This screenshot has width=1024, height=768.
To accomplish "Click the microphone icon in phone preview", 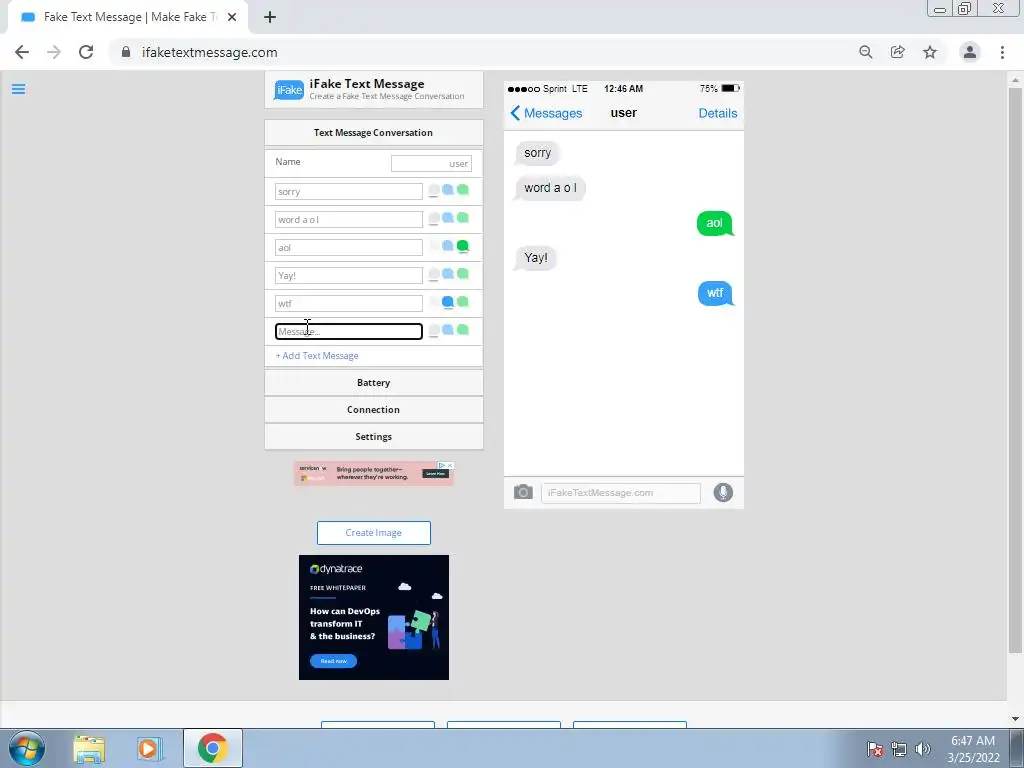I will point(723,492).
